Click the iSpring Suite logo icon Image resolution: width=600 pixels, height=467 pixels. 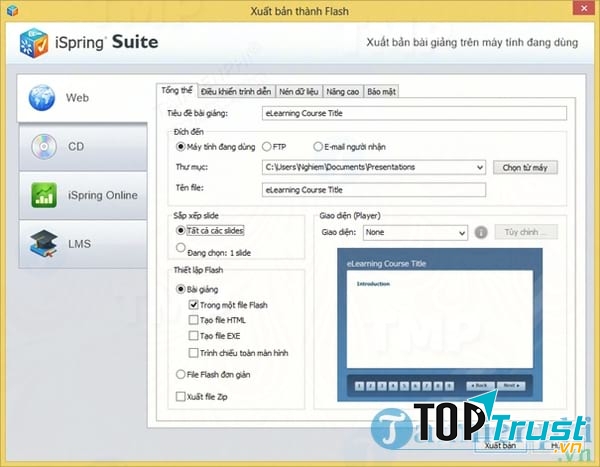[33, 45]
